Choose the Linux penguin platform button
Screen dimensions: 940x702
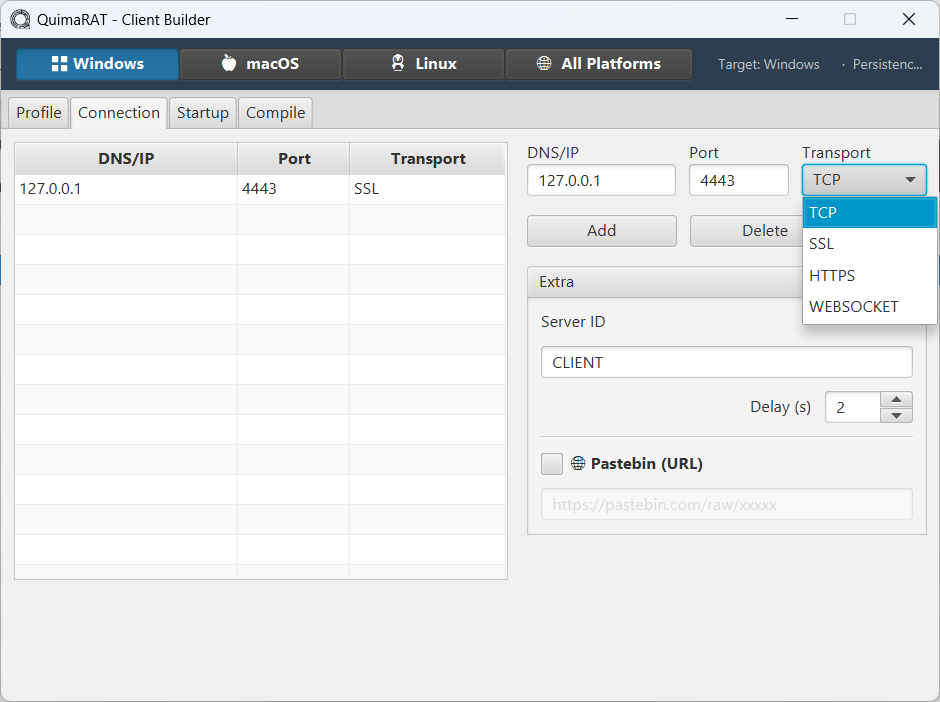tap(423, 64)
